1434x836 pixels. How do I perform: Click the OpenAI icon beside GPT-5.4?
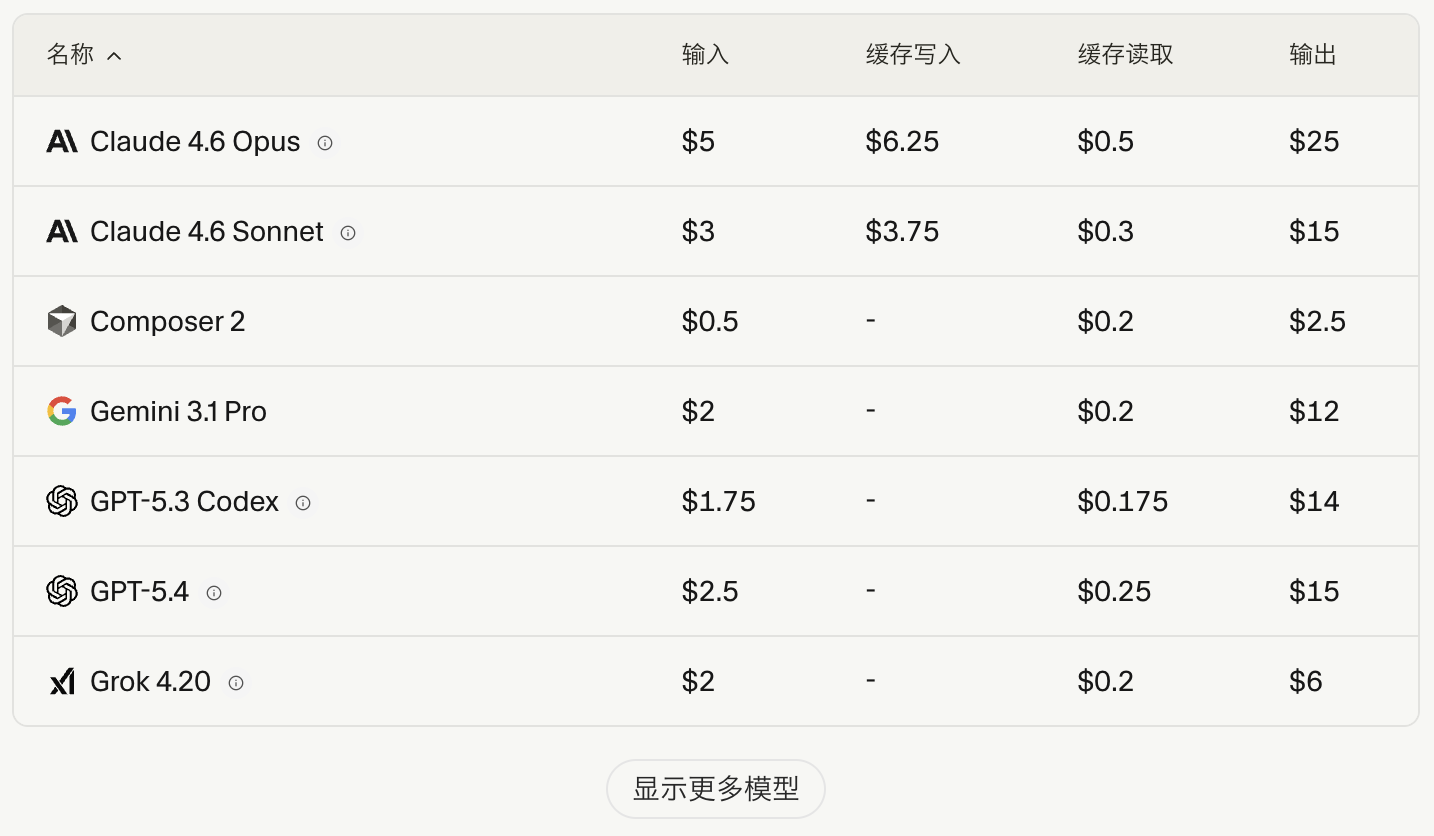61,591
